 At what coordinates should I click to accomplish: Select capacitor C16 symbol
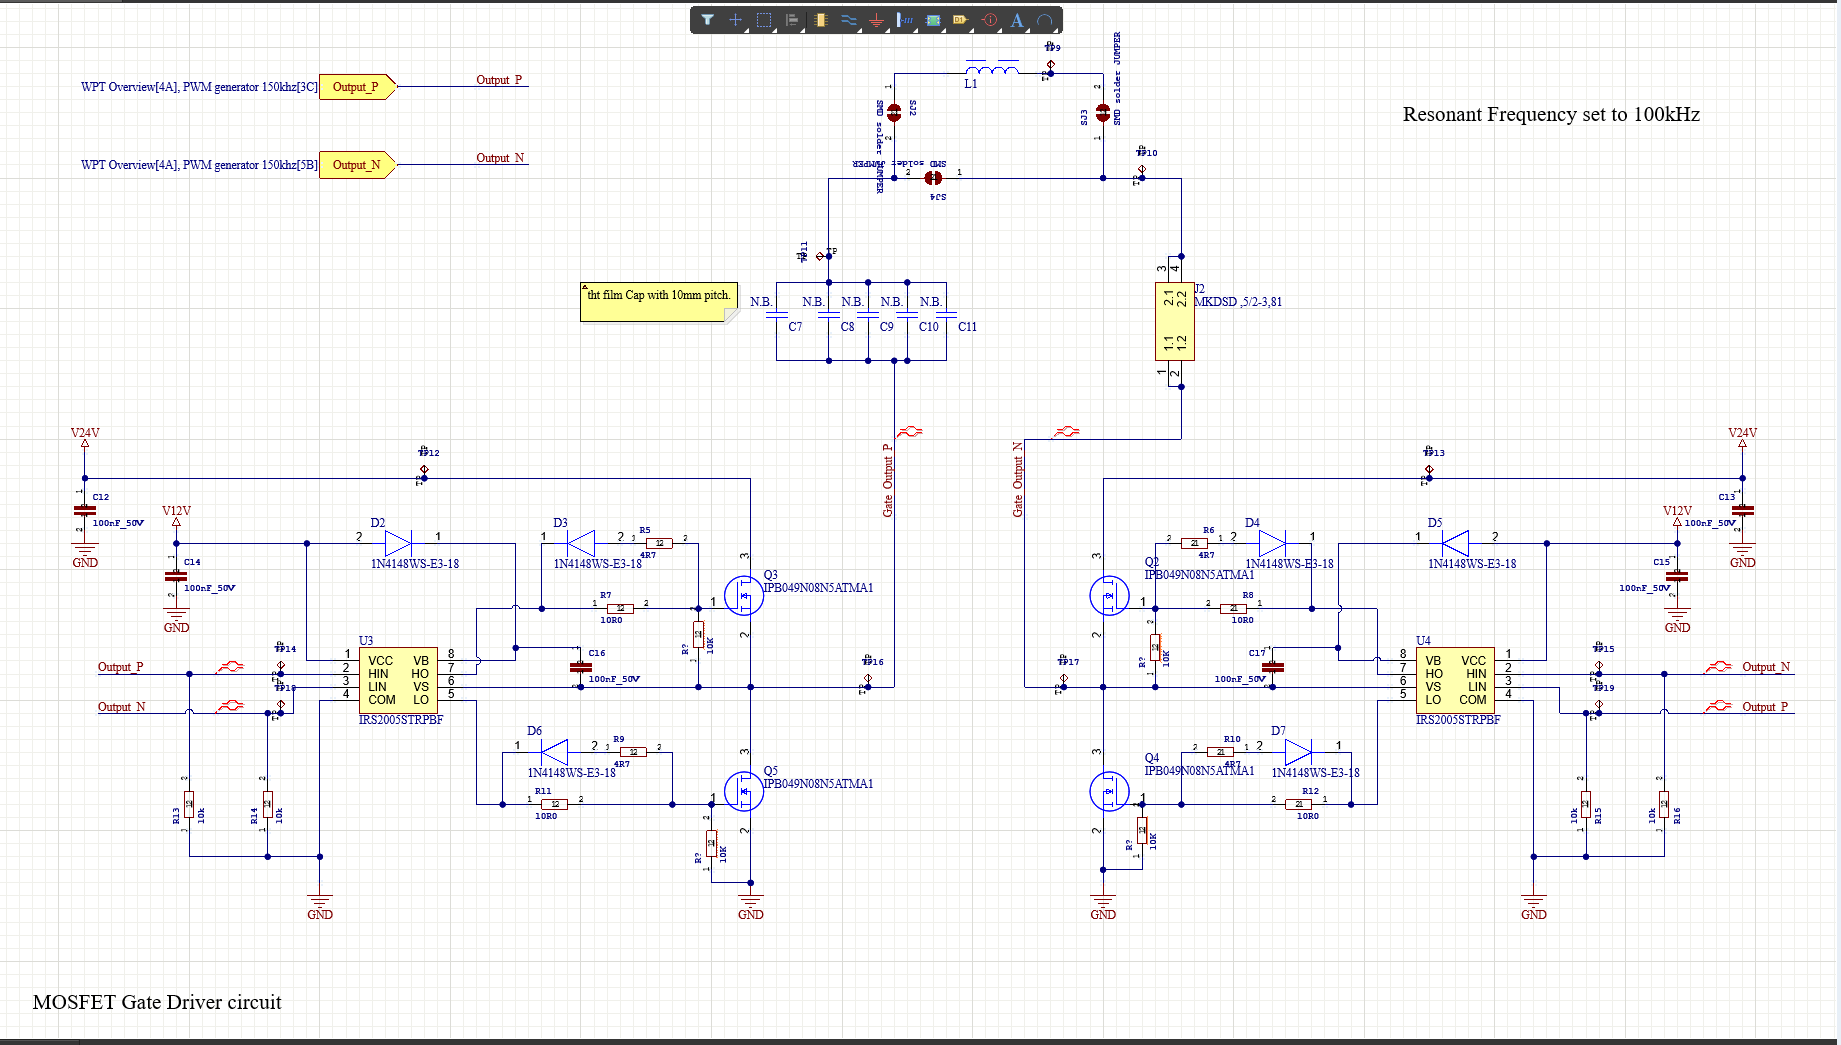(x=580, y=667)
